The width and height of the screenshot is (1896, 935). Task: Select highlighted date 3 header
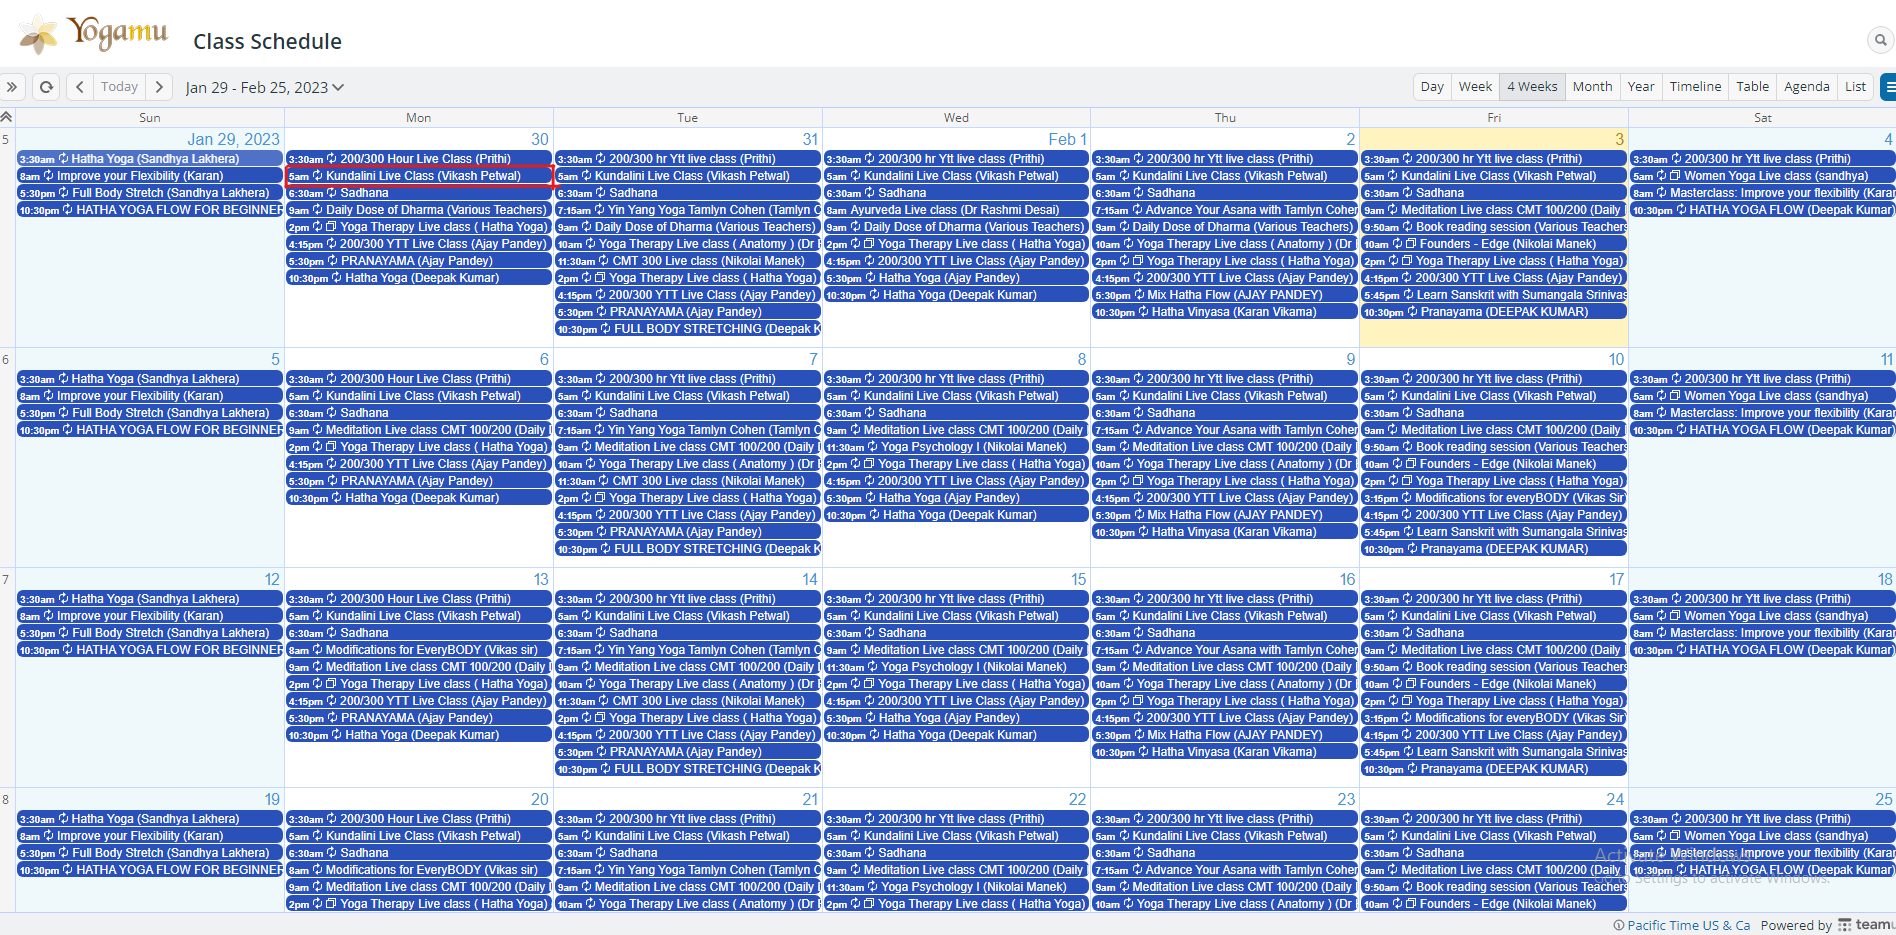pyautogui.click(x=1619, y=139)
